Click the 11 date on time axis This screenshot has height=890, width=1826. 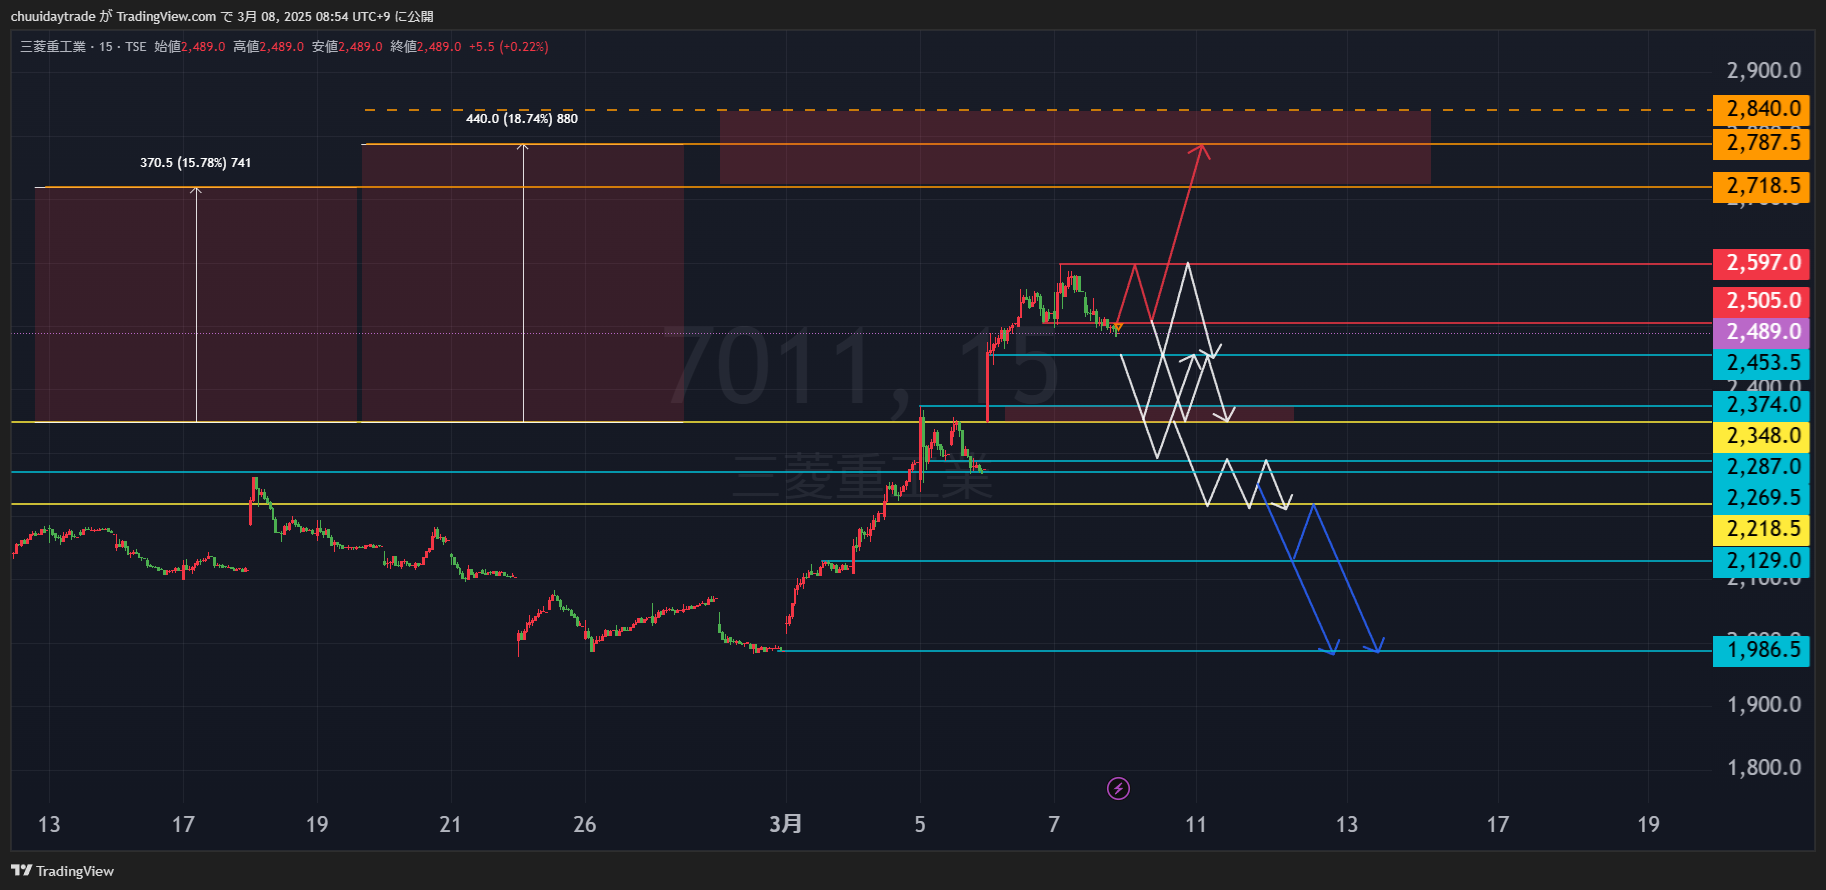[x=1195, y=824]
